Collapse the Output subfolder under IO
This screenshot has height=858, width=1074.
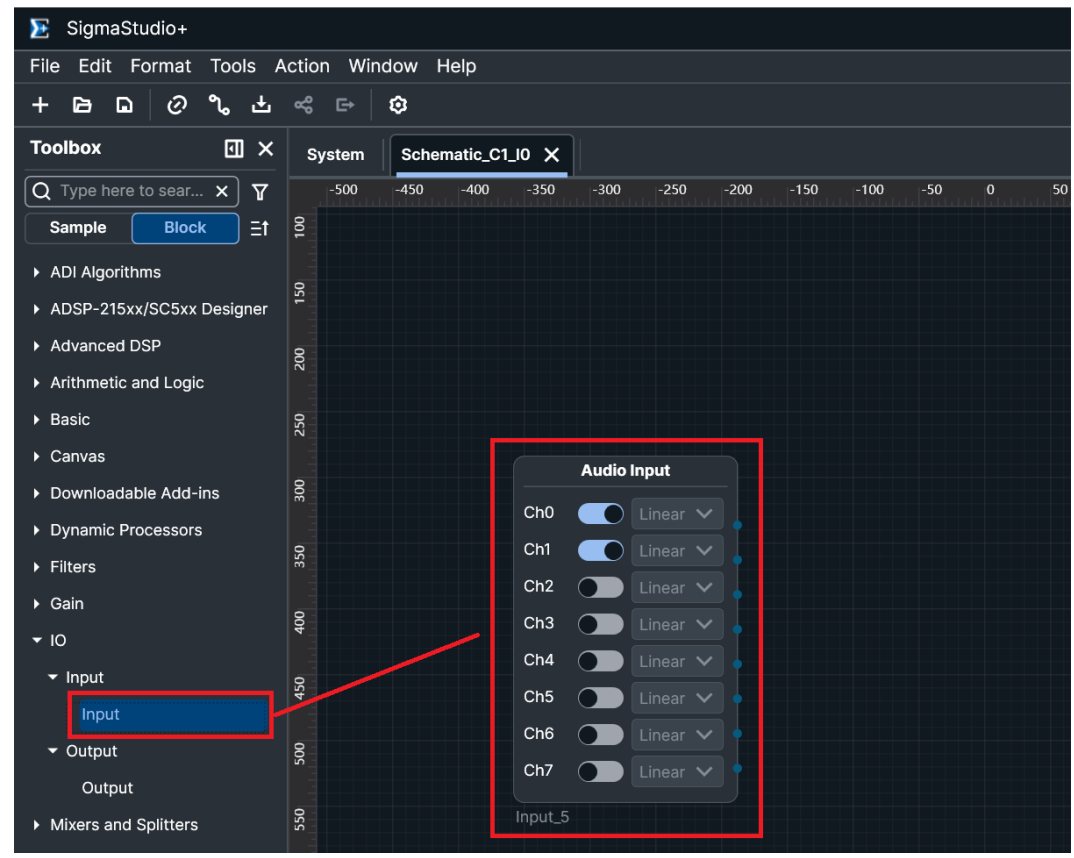click(x=53, y=751)
